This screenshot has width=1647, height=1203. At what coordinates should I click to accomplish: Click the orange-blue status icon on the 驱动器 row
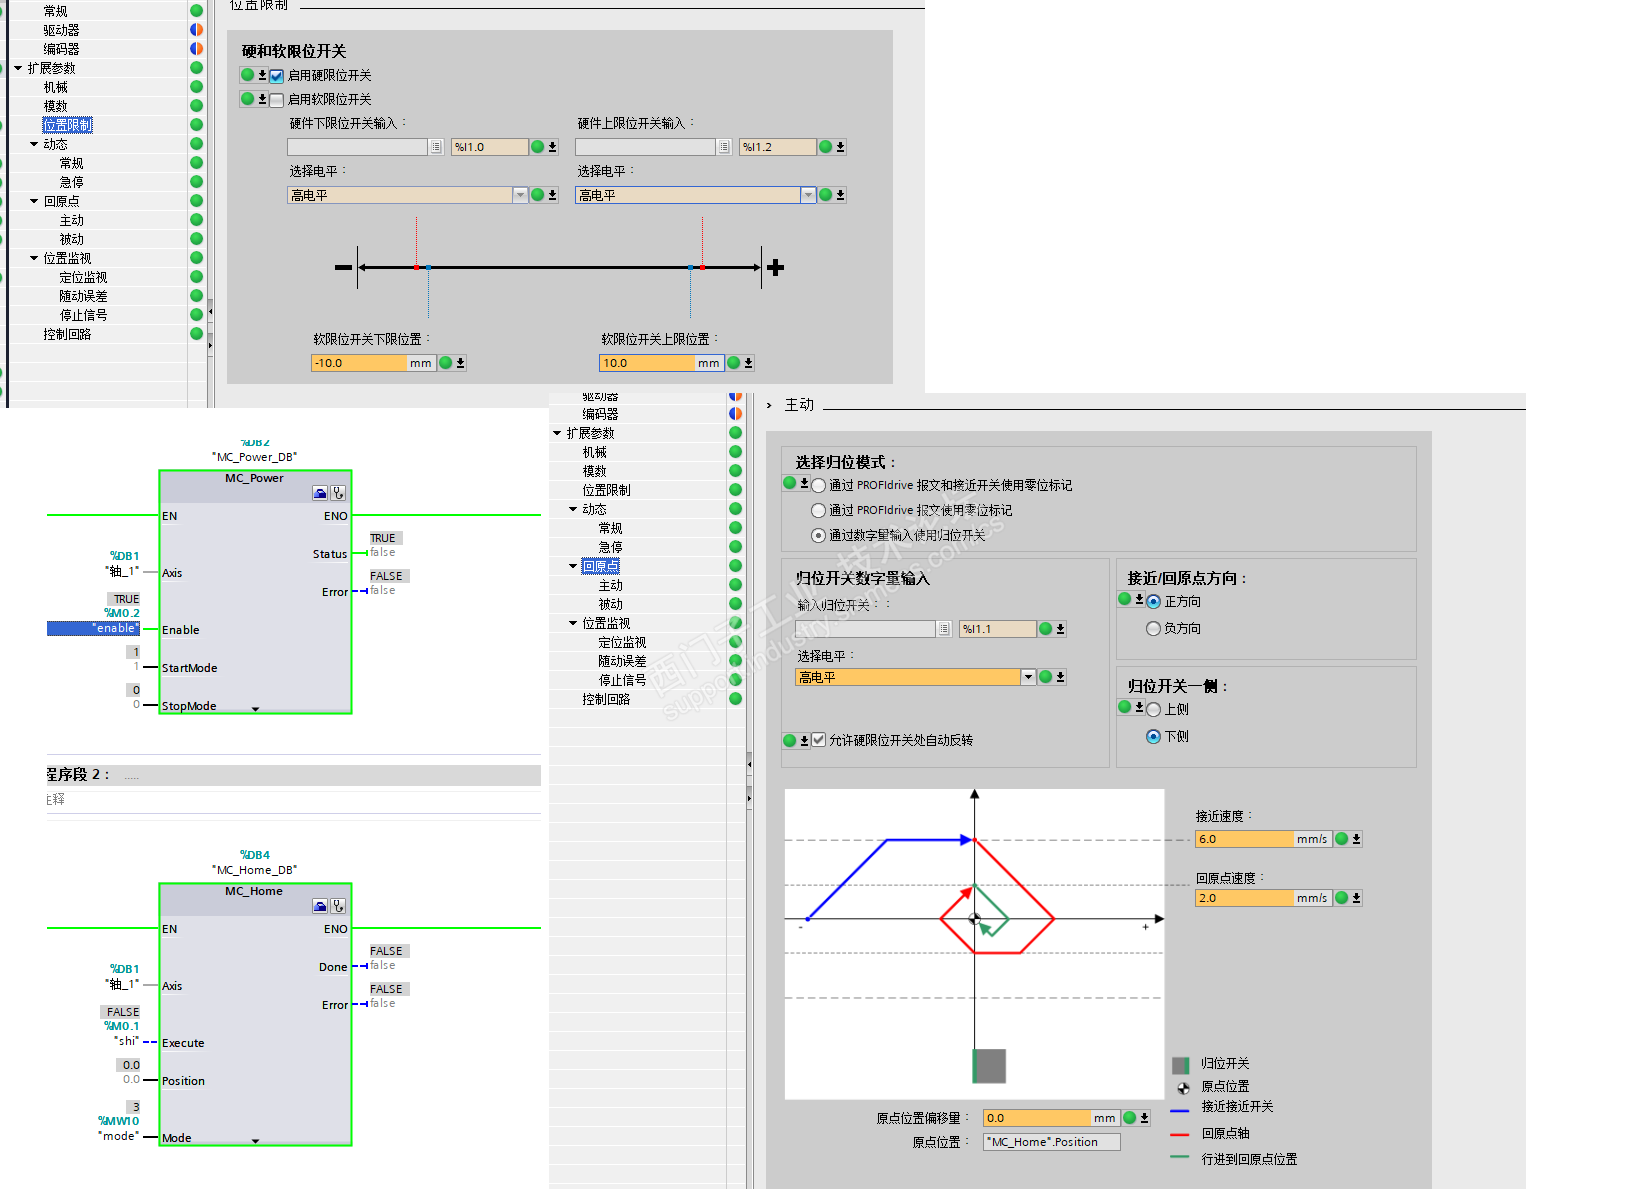pos(196,30)
